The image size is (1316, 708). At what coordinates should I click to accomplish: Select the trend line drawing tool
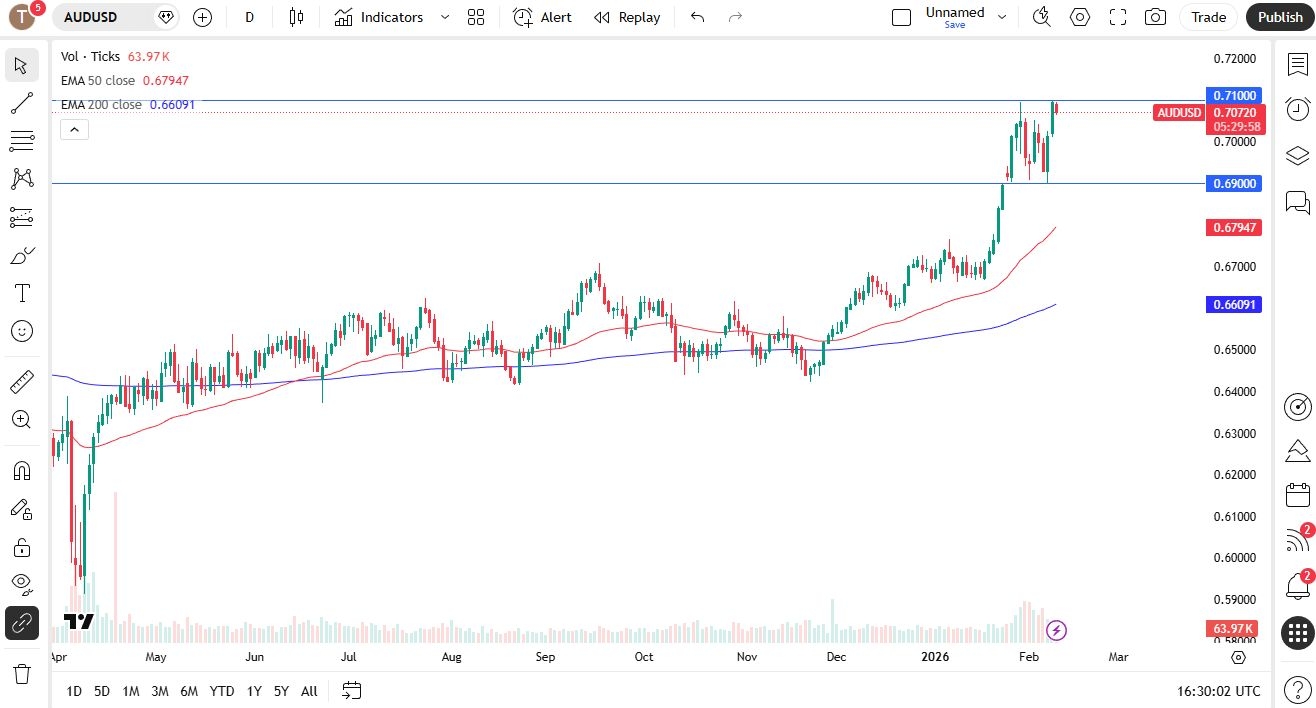coord(22,103)
